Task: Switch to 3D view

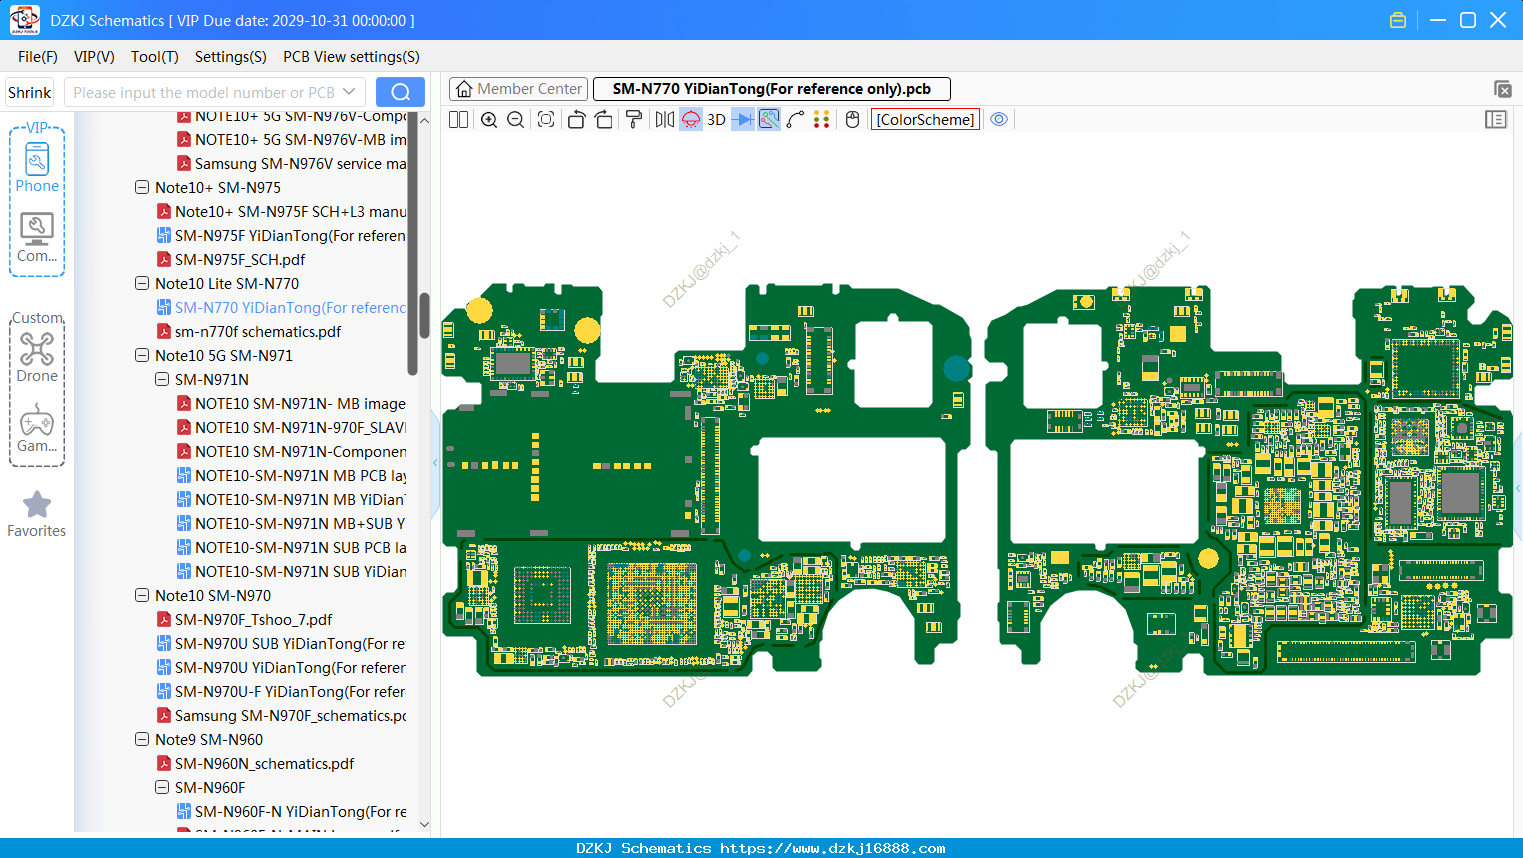Action: (x=716, y=119)
